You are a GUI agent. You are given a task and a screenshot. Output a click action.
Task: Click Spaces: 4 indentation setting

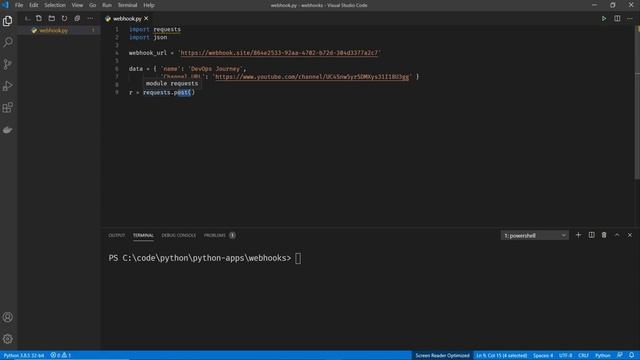(543, 355)
